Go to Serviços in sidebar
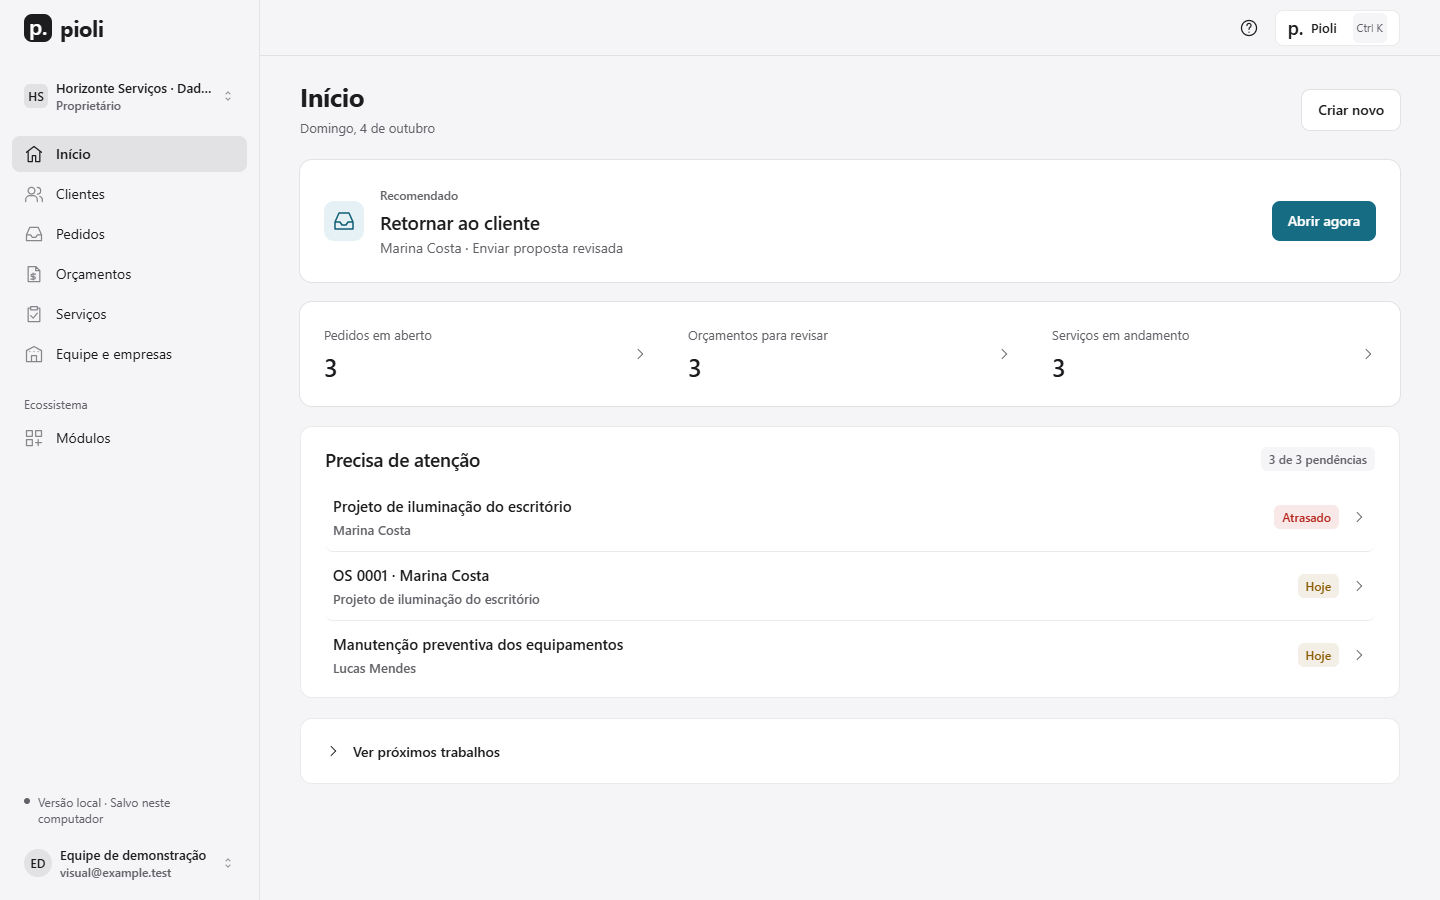Image resolution: width=1440 pixels, height=900 pixels. tap(130, 314)
